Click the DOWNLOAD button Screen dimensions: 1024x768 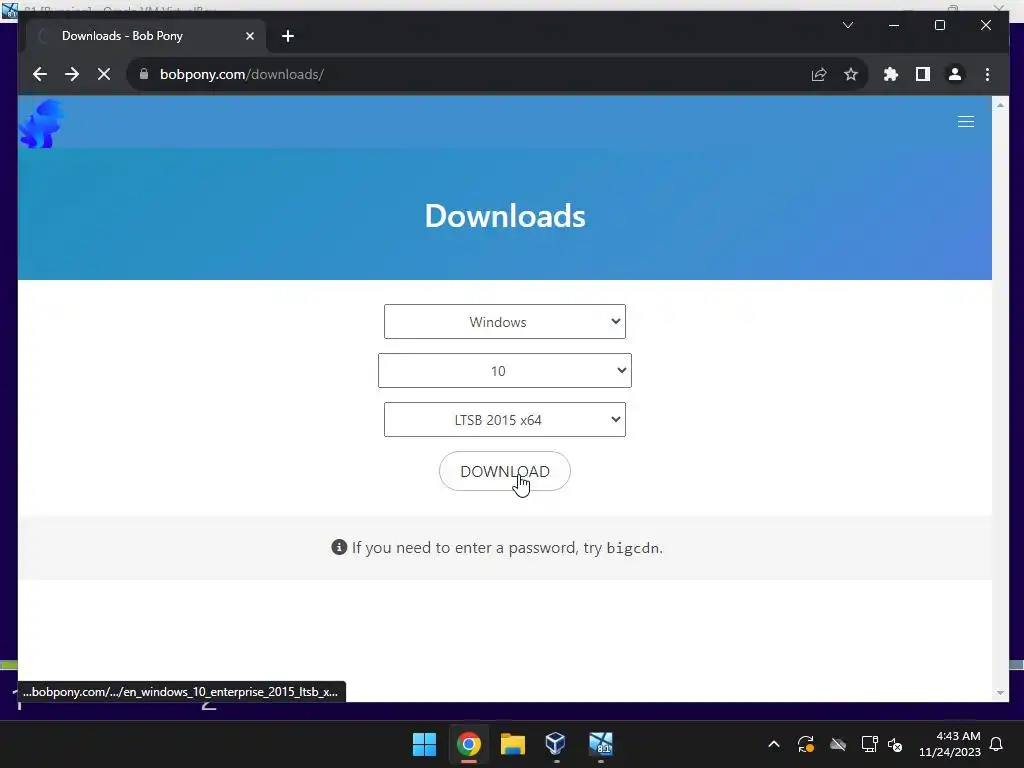505,471
